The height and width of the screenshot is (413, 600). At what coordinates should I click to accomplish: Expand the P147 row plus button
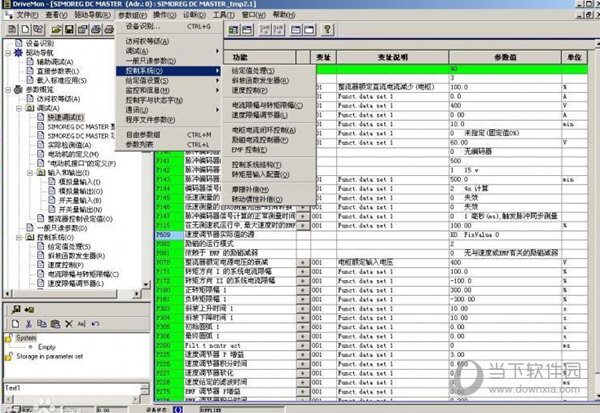(x=303, y=216)
